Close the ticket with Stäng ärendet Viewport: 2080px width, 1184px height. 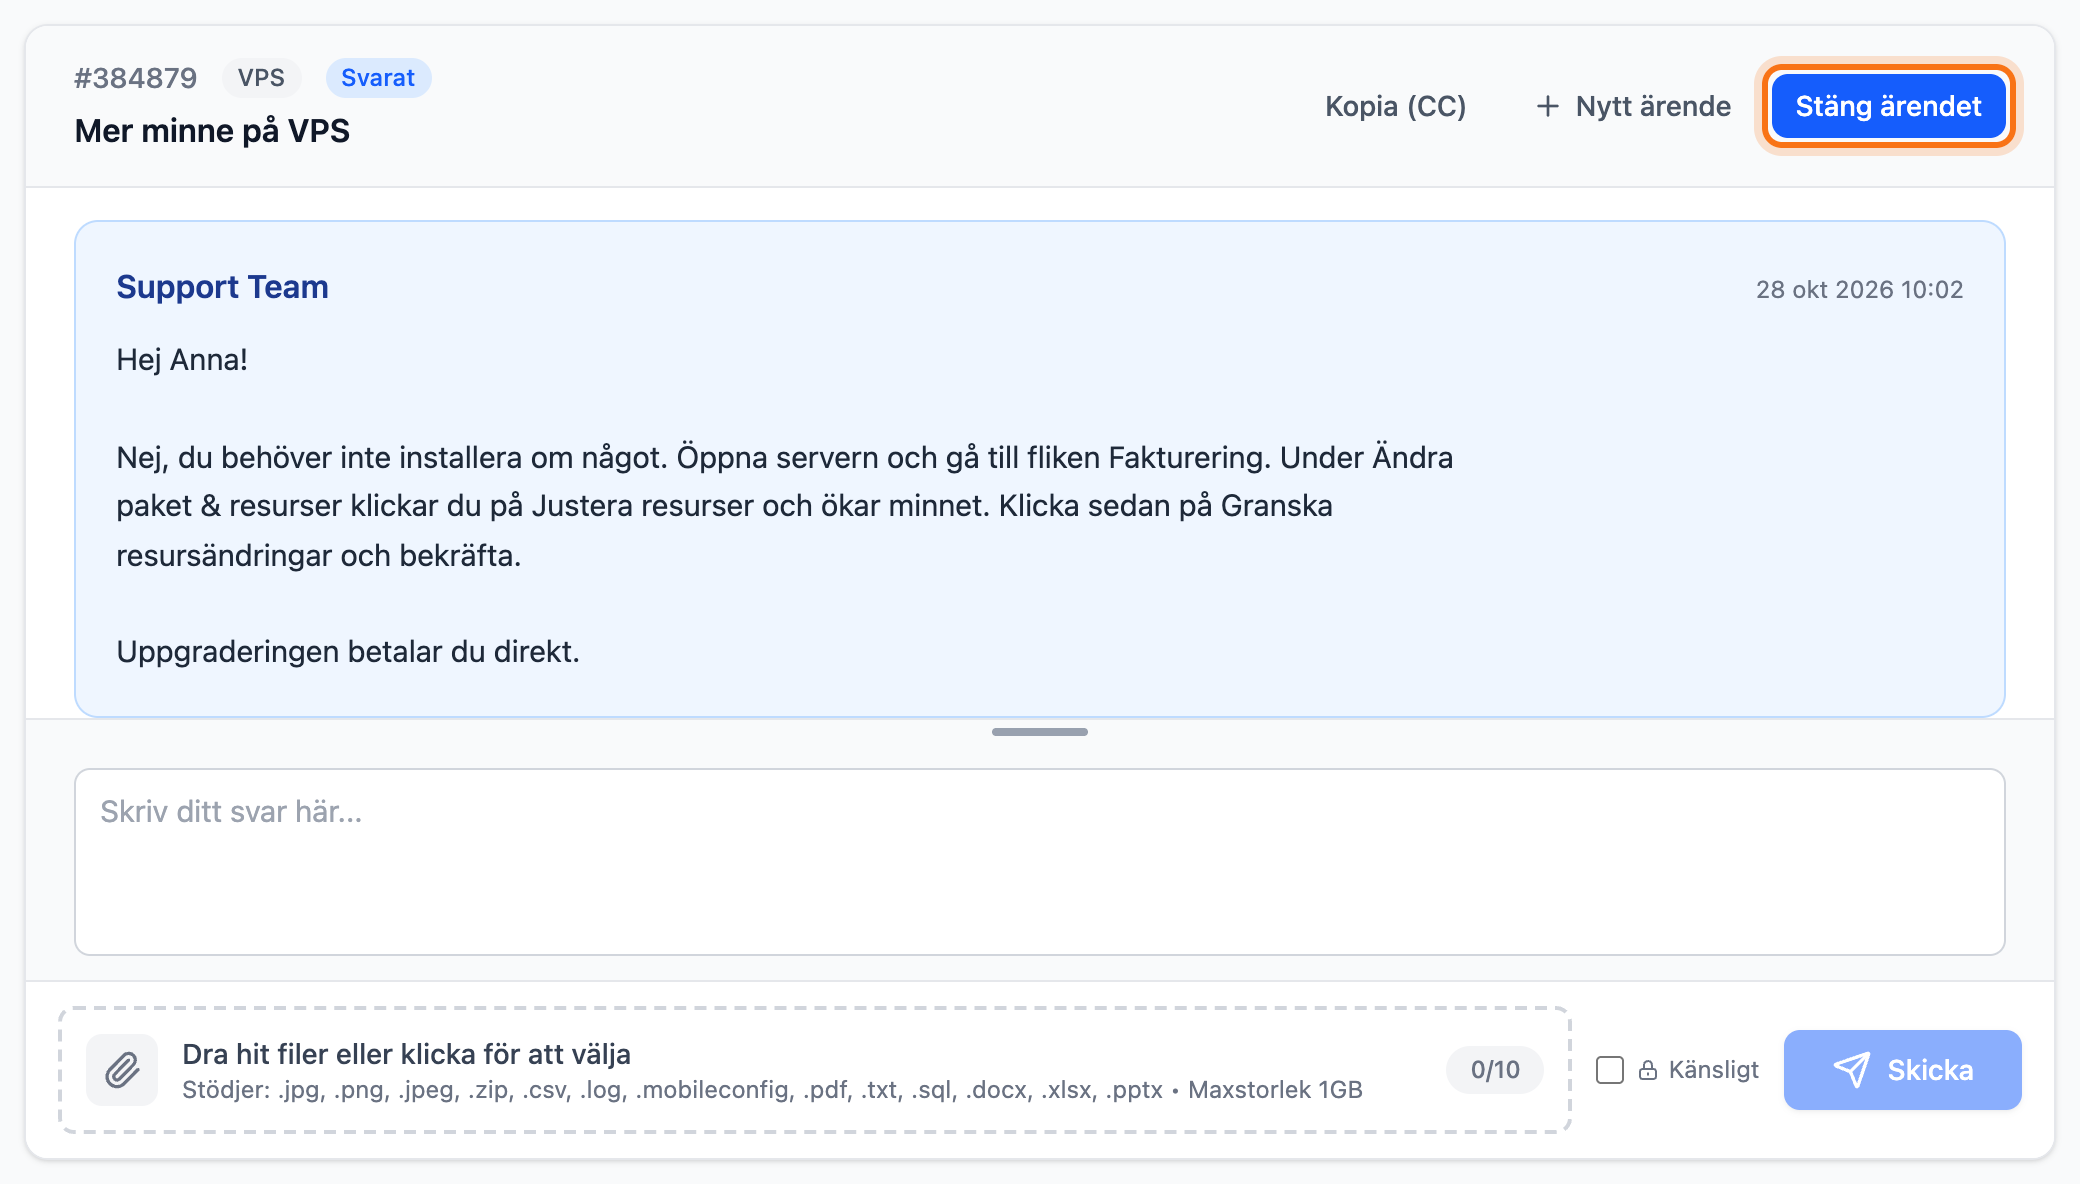[x=1888, y=106]
